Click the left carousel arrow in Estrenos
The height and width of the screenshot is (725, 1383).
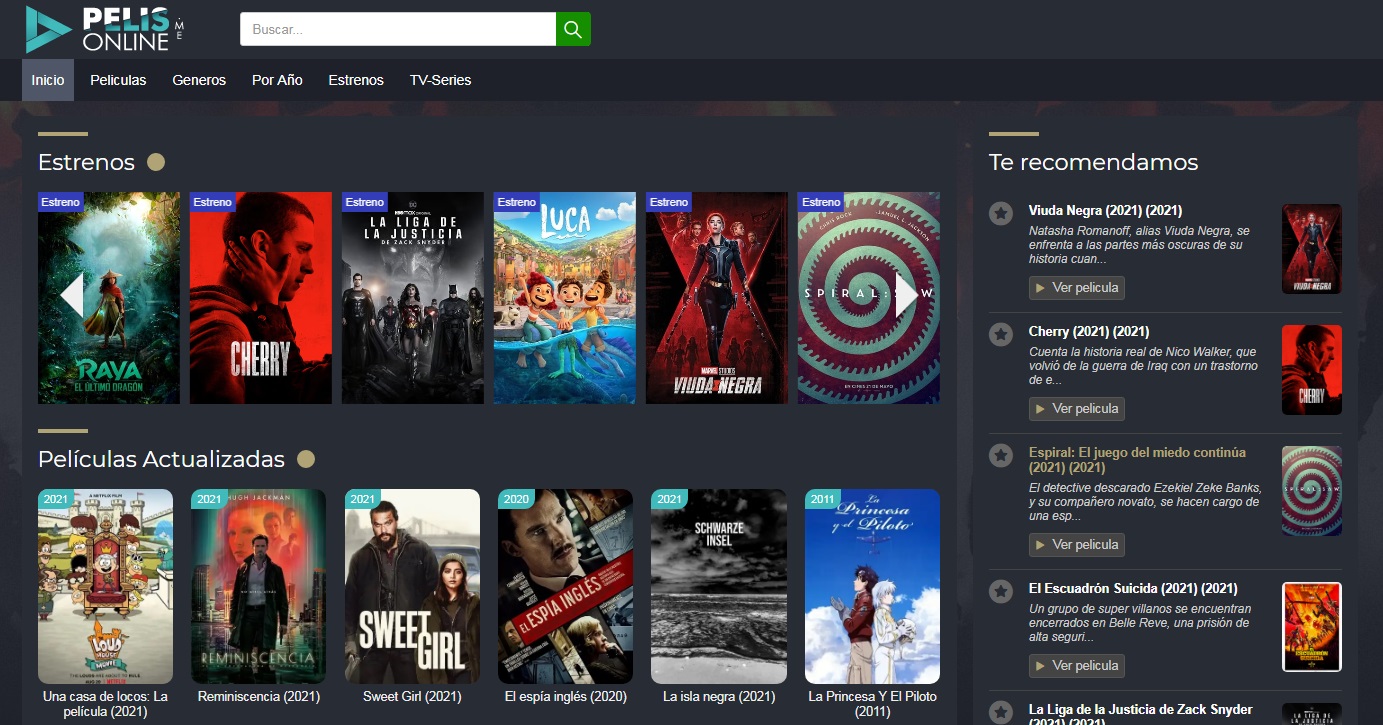click(x=71, y=296)
